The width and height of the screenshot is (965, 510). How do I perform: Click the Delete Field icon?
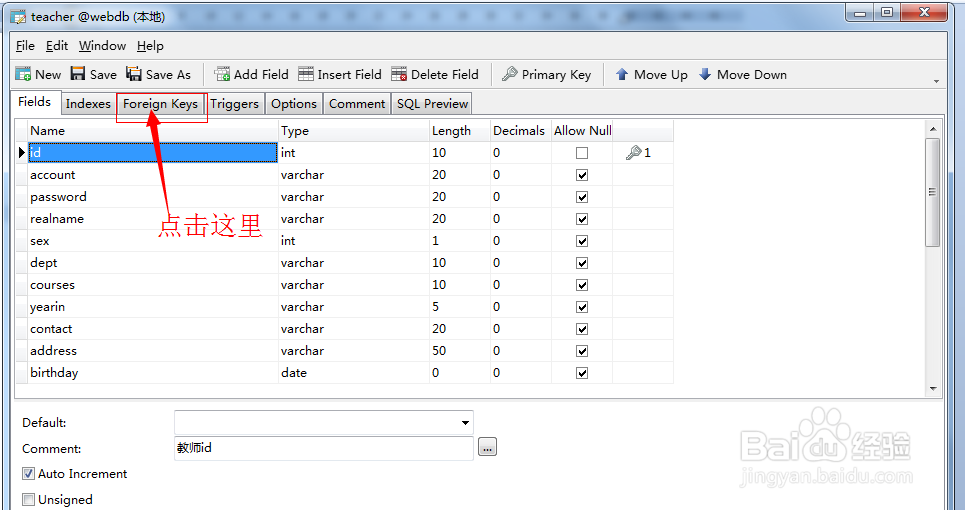tap(399, 74)
